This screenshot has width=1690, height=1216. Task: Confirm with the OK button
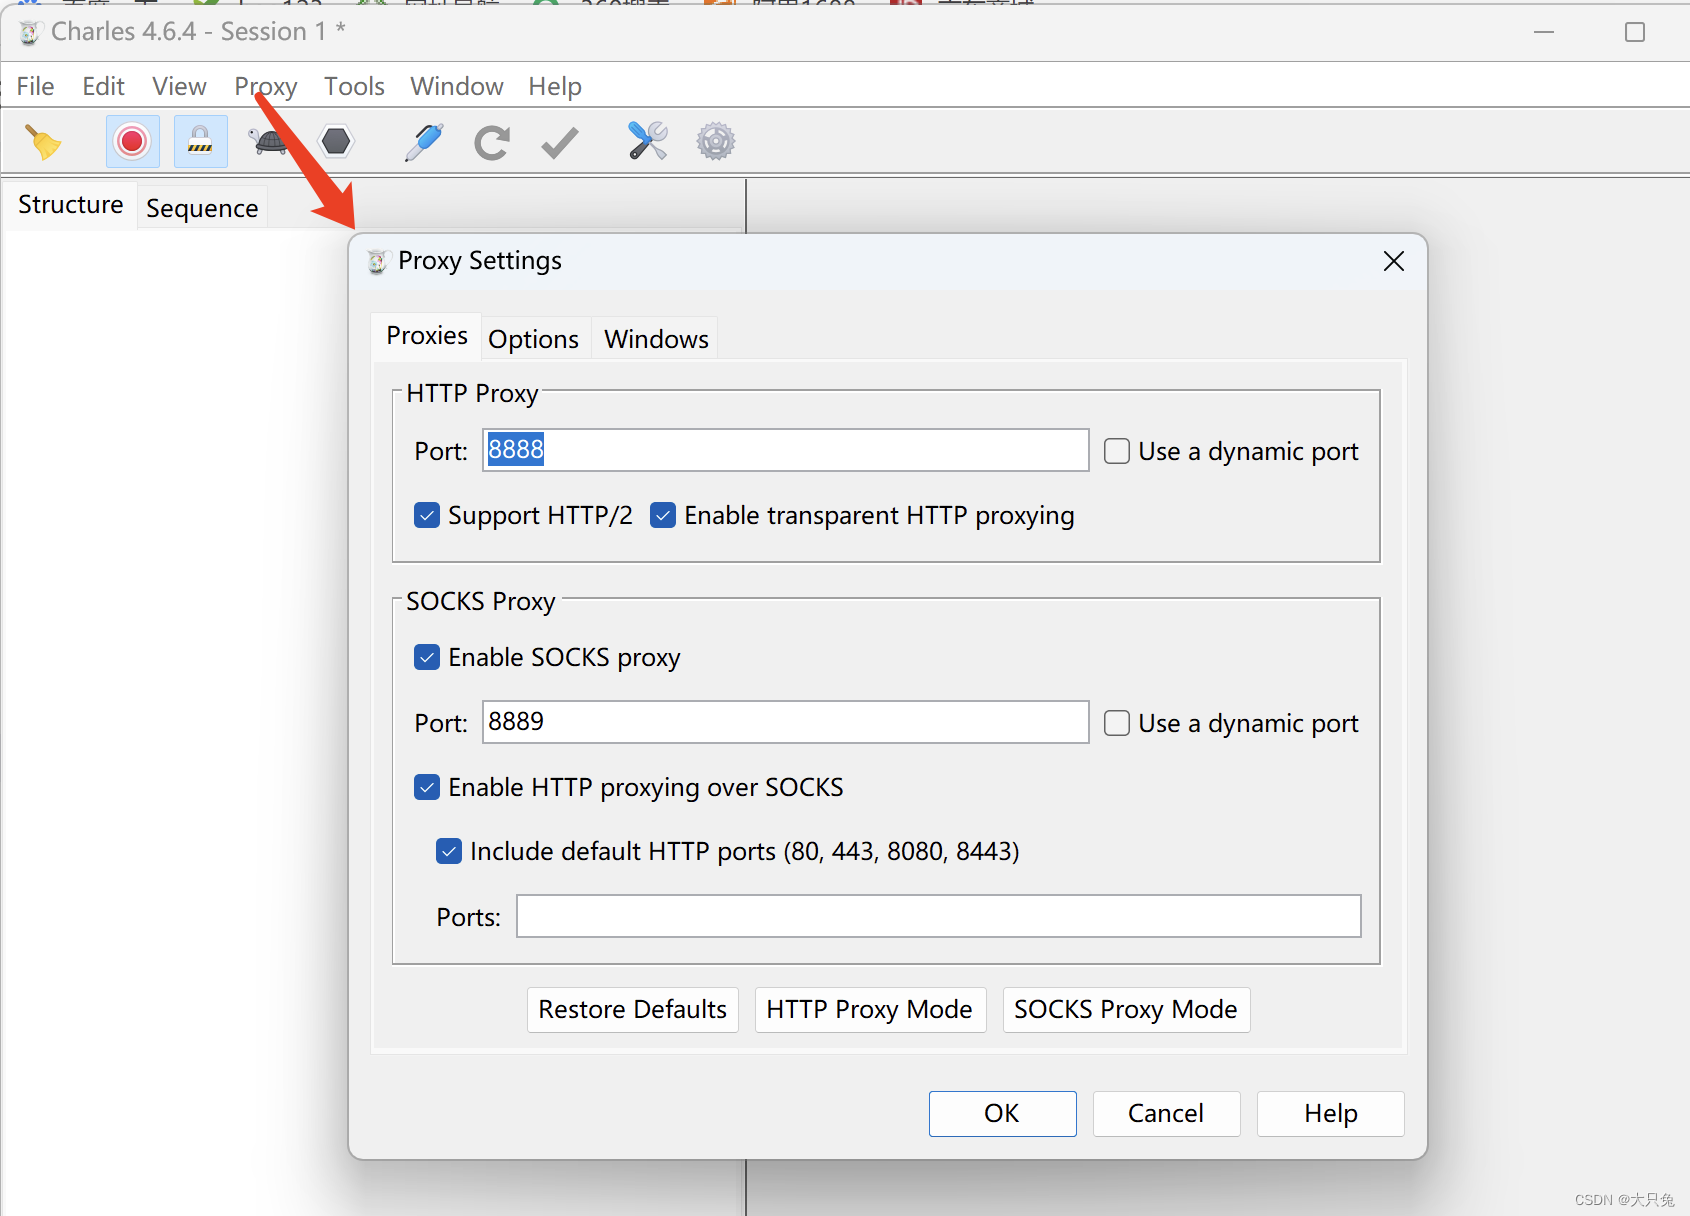(x=1002, y=1113)
